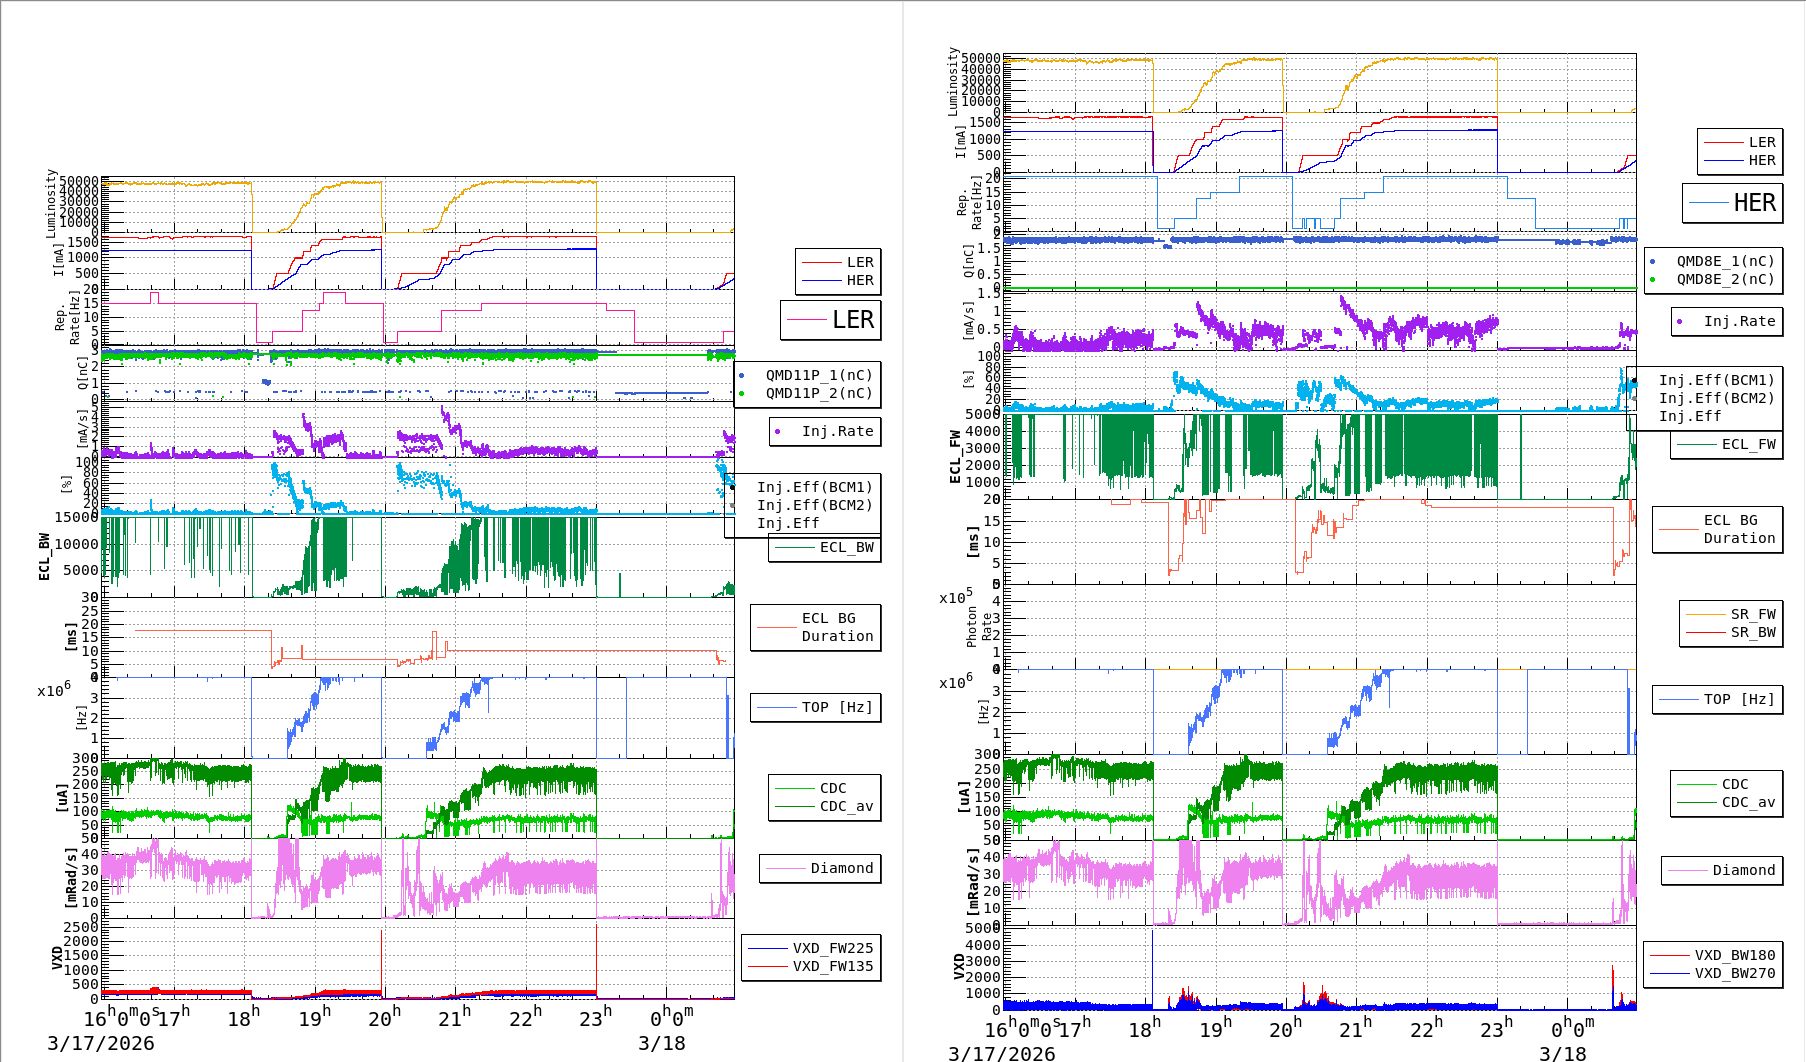Select QMD11P_2(nC) legend entry
The image size is (1806, 1062).
(x=818, y=393)
